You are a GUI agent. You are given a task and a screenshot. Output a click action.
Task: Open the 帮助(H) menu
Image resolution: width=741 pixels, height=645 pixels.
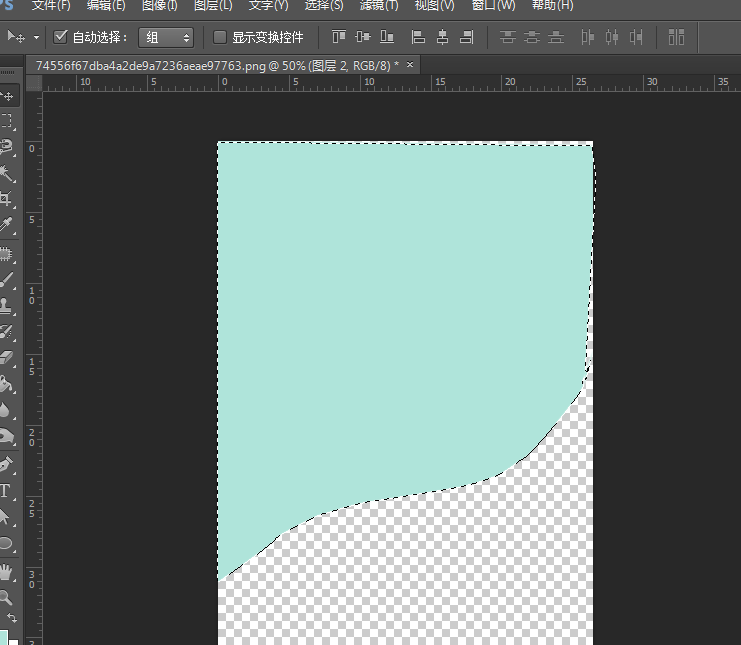[552, 5]
